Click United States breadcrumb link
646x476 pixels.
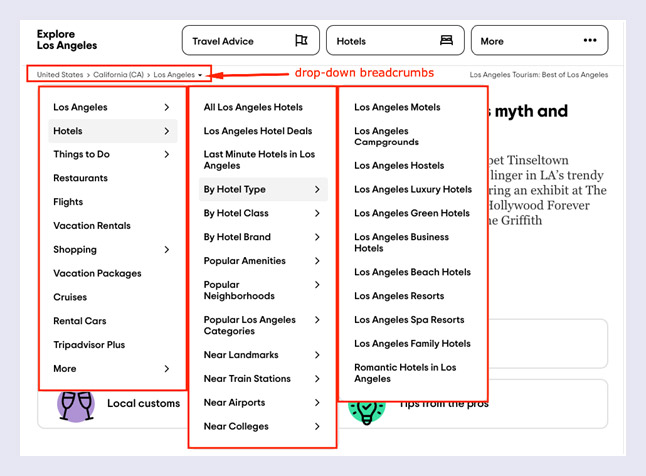[x=60, y=75]
